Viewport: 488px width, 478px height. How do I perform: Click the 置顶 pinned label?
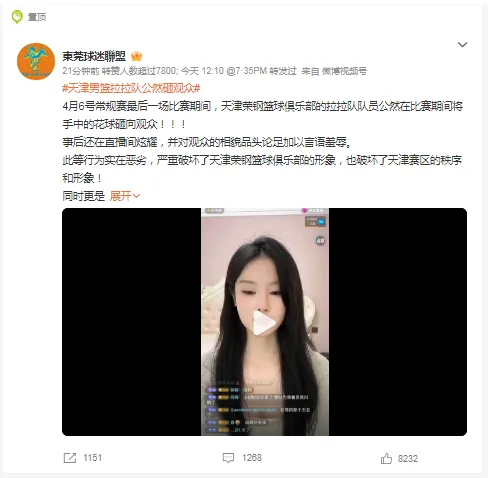pyautogui.click(x=37, y=17)
